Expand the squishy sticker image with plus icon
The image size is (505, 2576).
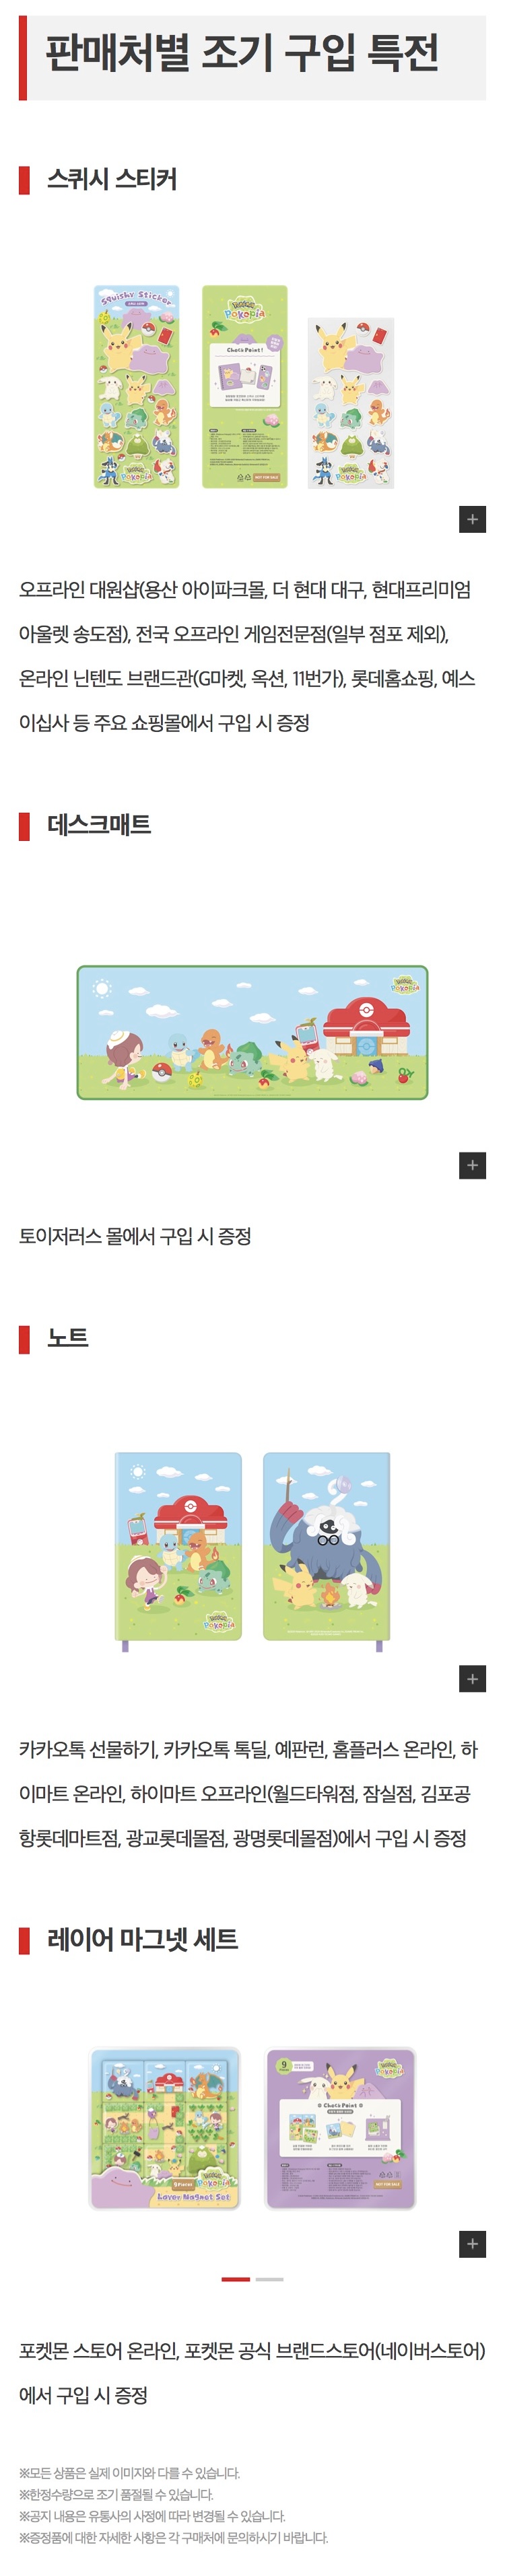[472, 519]
